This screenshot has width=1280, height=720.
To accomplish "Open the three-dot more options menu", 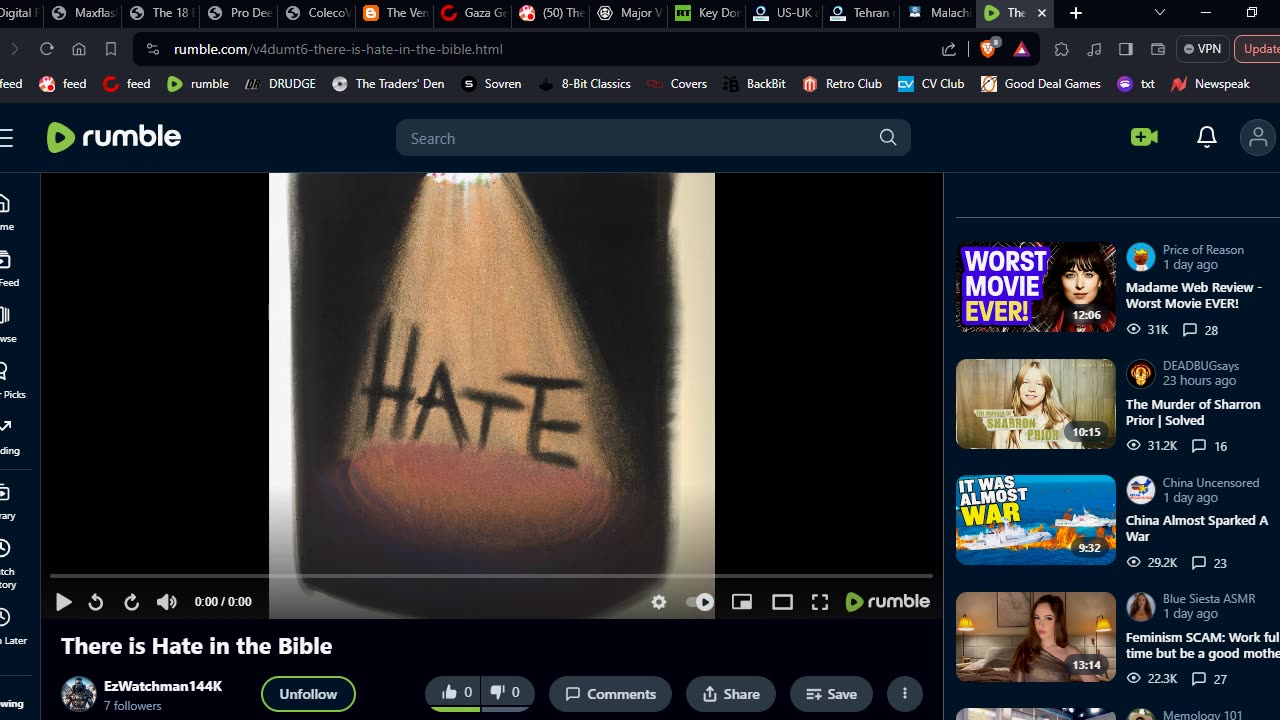I will 905,694.
